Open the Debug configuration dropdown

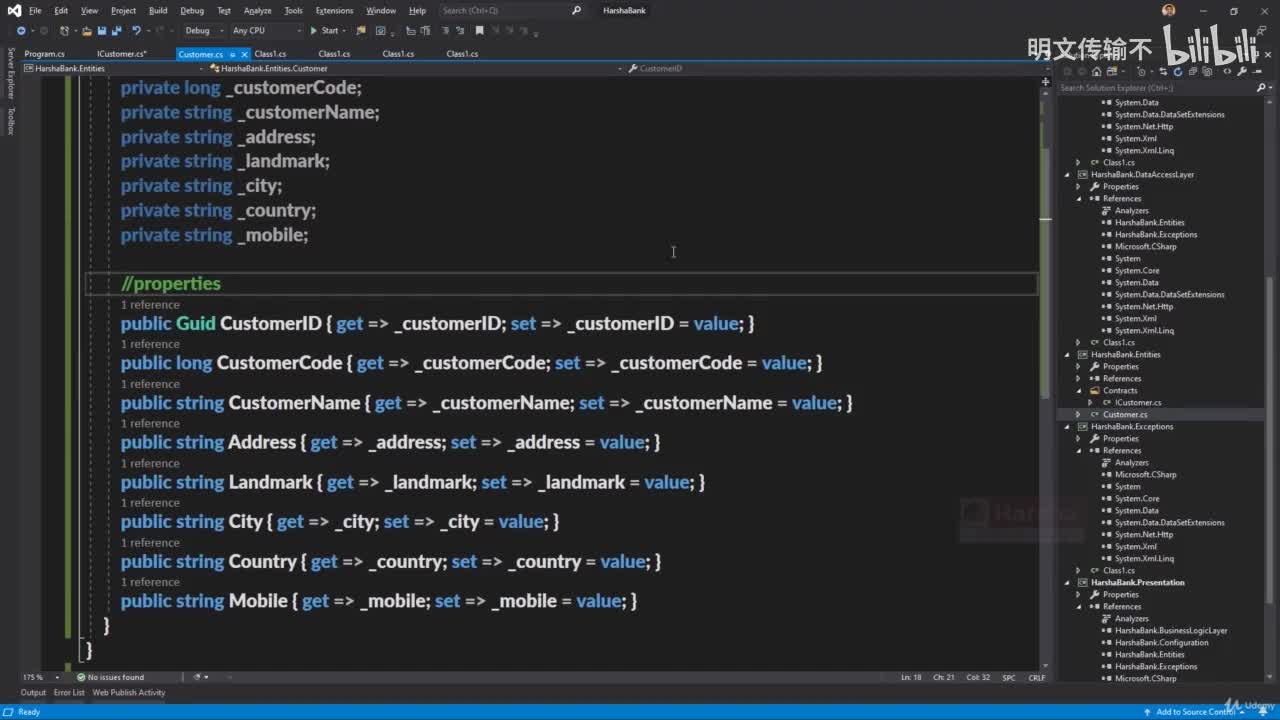pyautogui.click(x=203, y=31)
